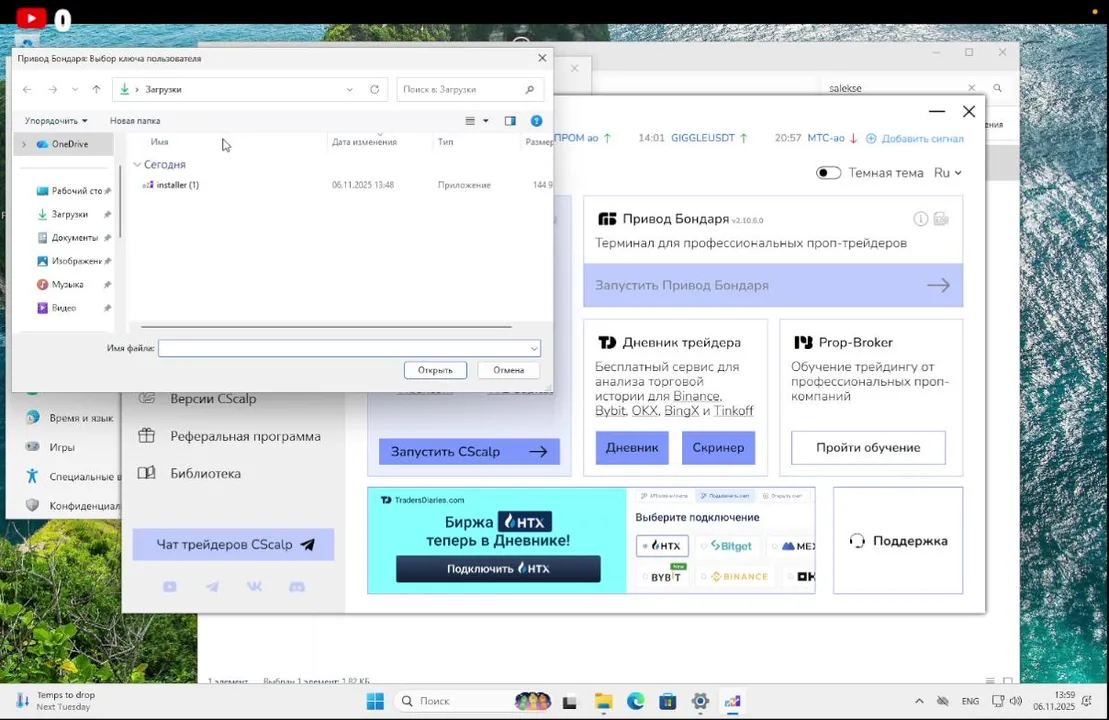Screen dimensions: 1109x720
Task: Open Игры in Settings window
Action: tap(51, 447)
